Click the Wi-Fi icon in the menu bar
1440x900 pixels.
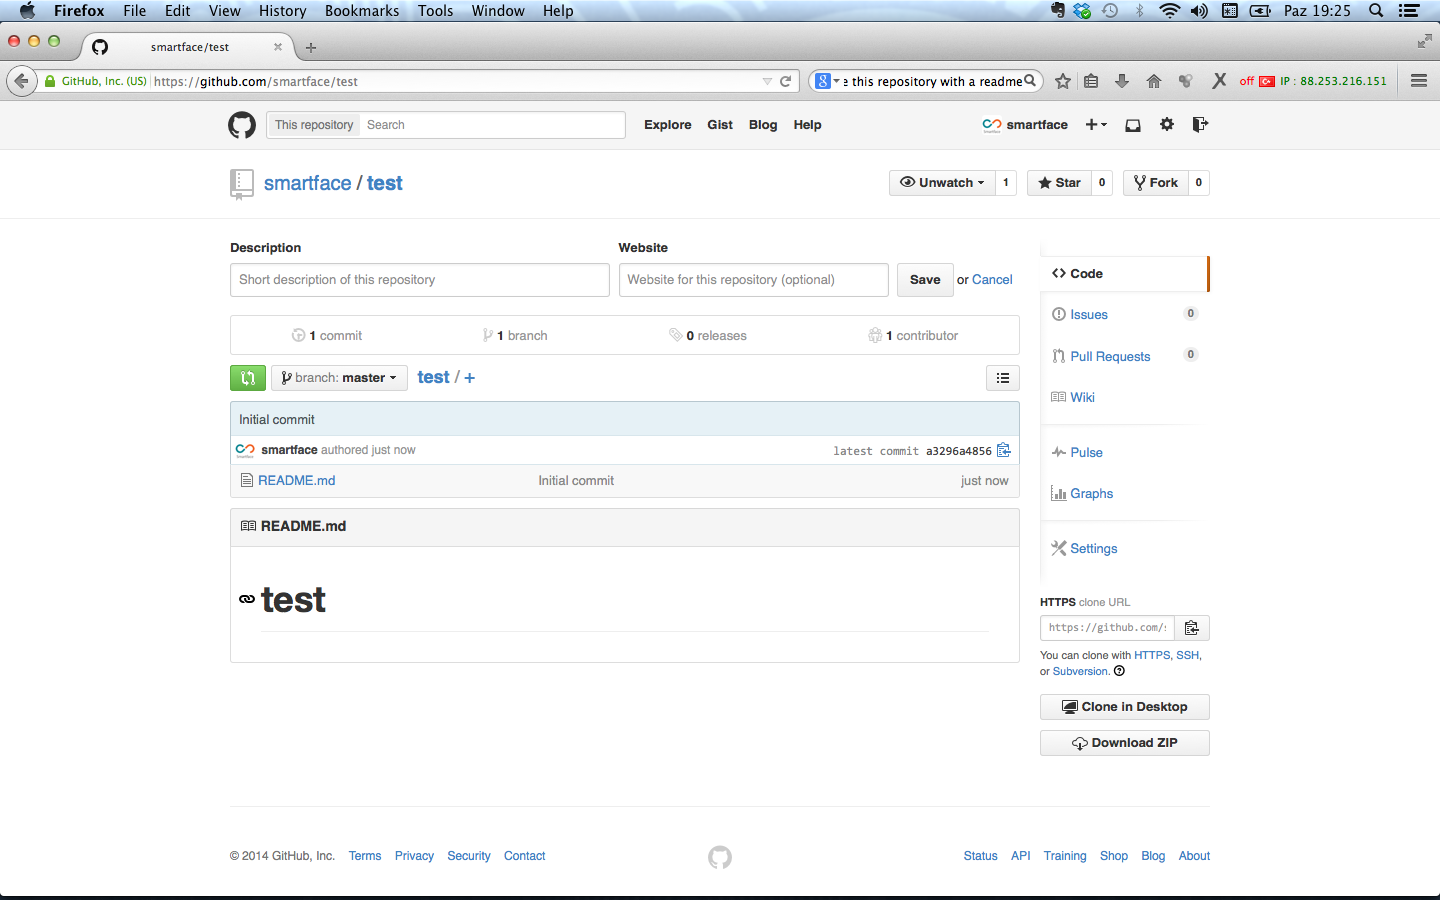tap(1169, 11)
